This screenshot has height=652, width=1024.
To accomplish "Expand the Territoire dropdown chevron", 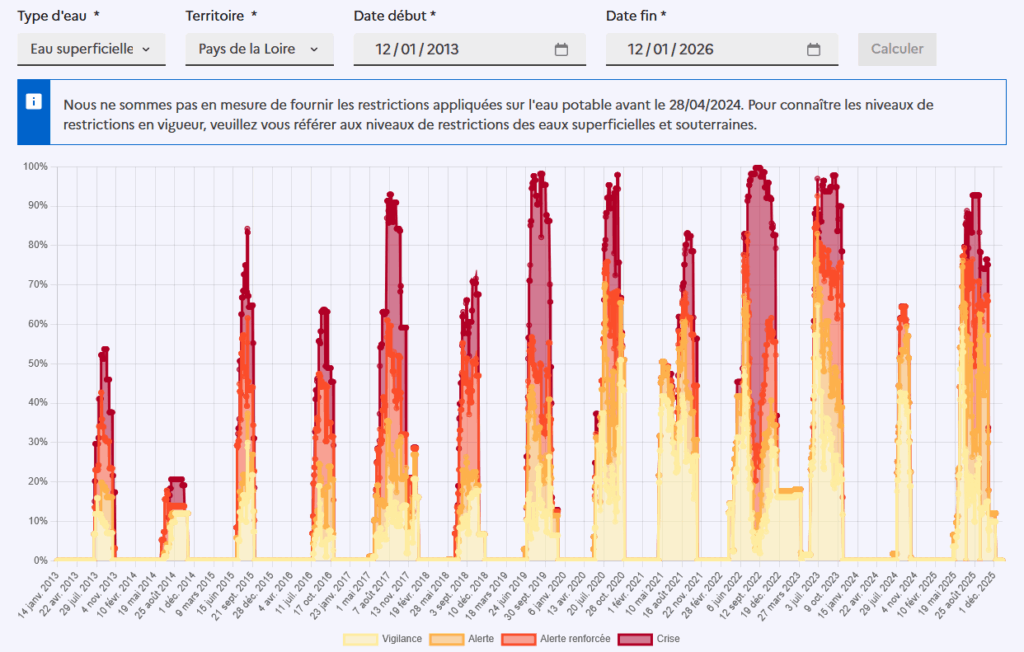I will (x=314, y=49).
